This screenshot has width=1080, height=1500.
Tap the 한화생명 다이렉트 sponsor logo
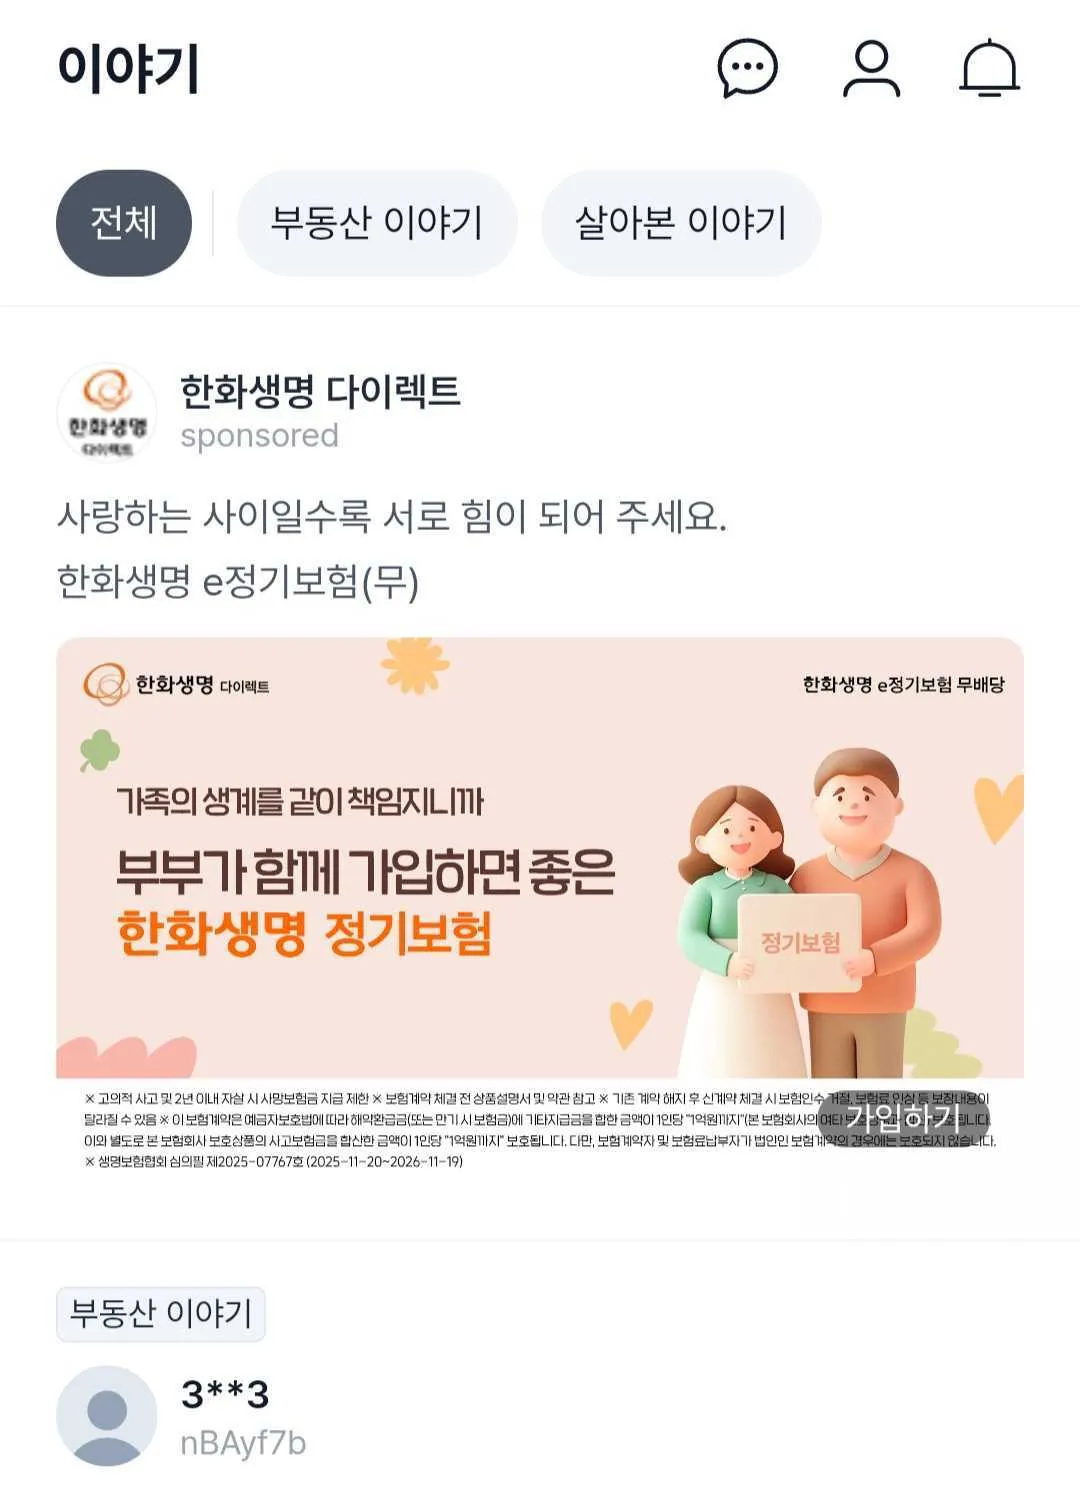click(107, 413)
